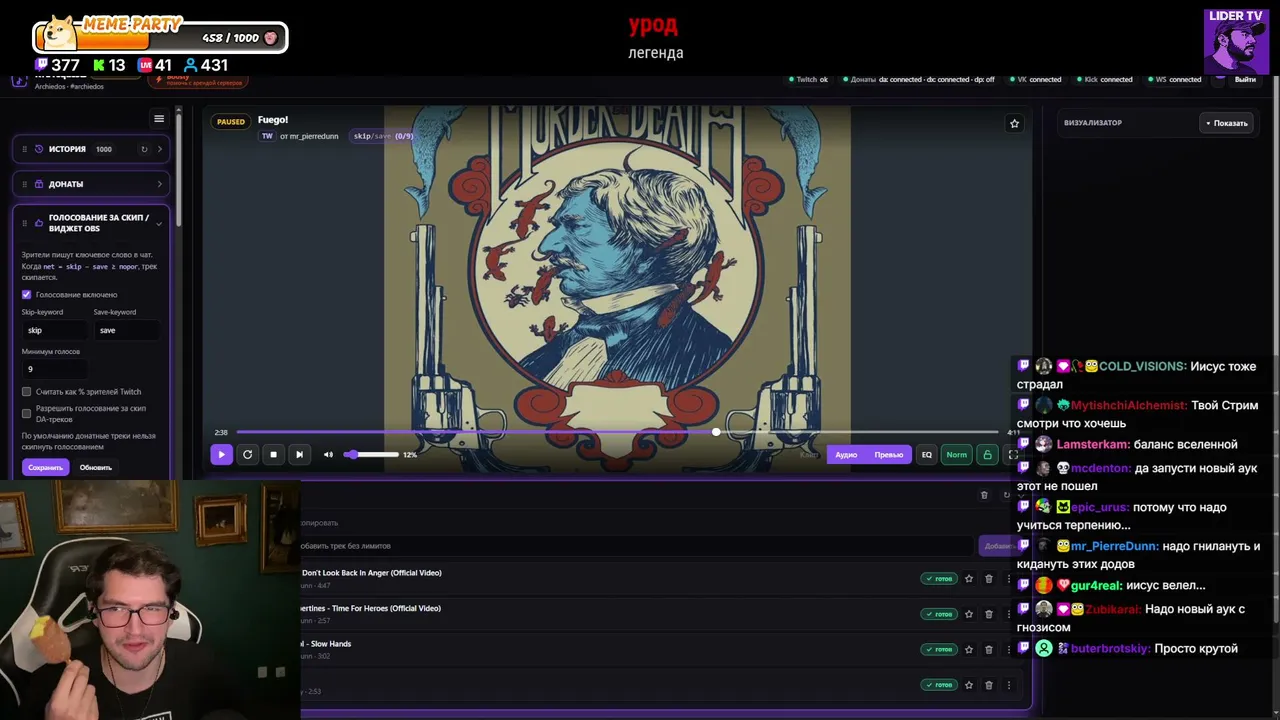Switch the player to Аудио mode

click(846, 455)
